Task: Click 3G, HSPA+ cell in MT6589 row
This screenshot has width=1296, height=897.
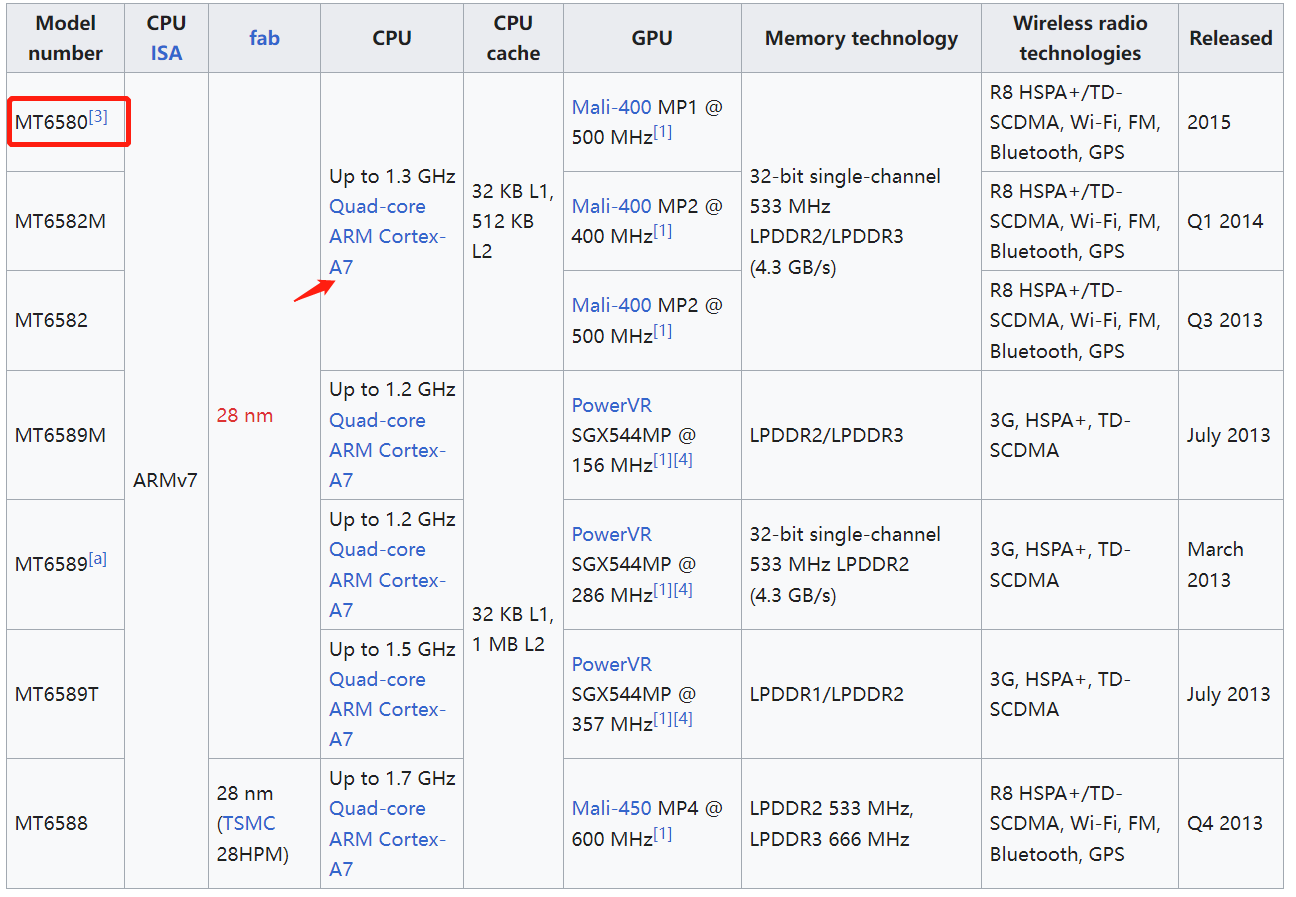Action: (1080, 564)
